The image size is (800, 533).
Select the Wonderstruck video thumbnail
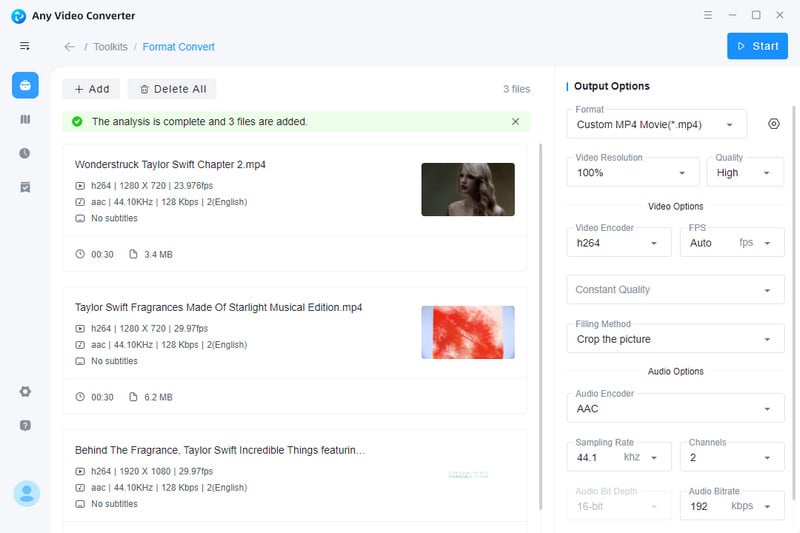coord(468,189)
